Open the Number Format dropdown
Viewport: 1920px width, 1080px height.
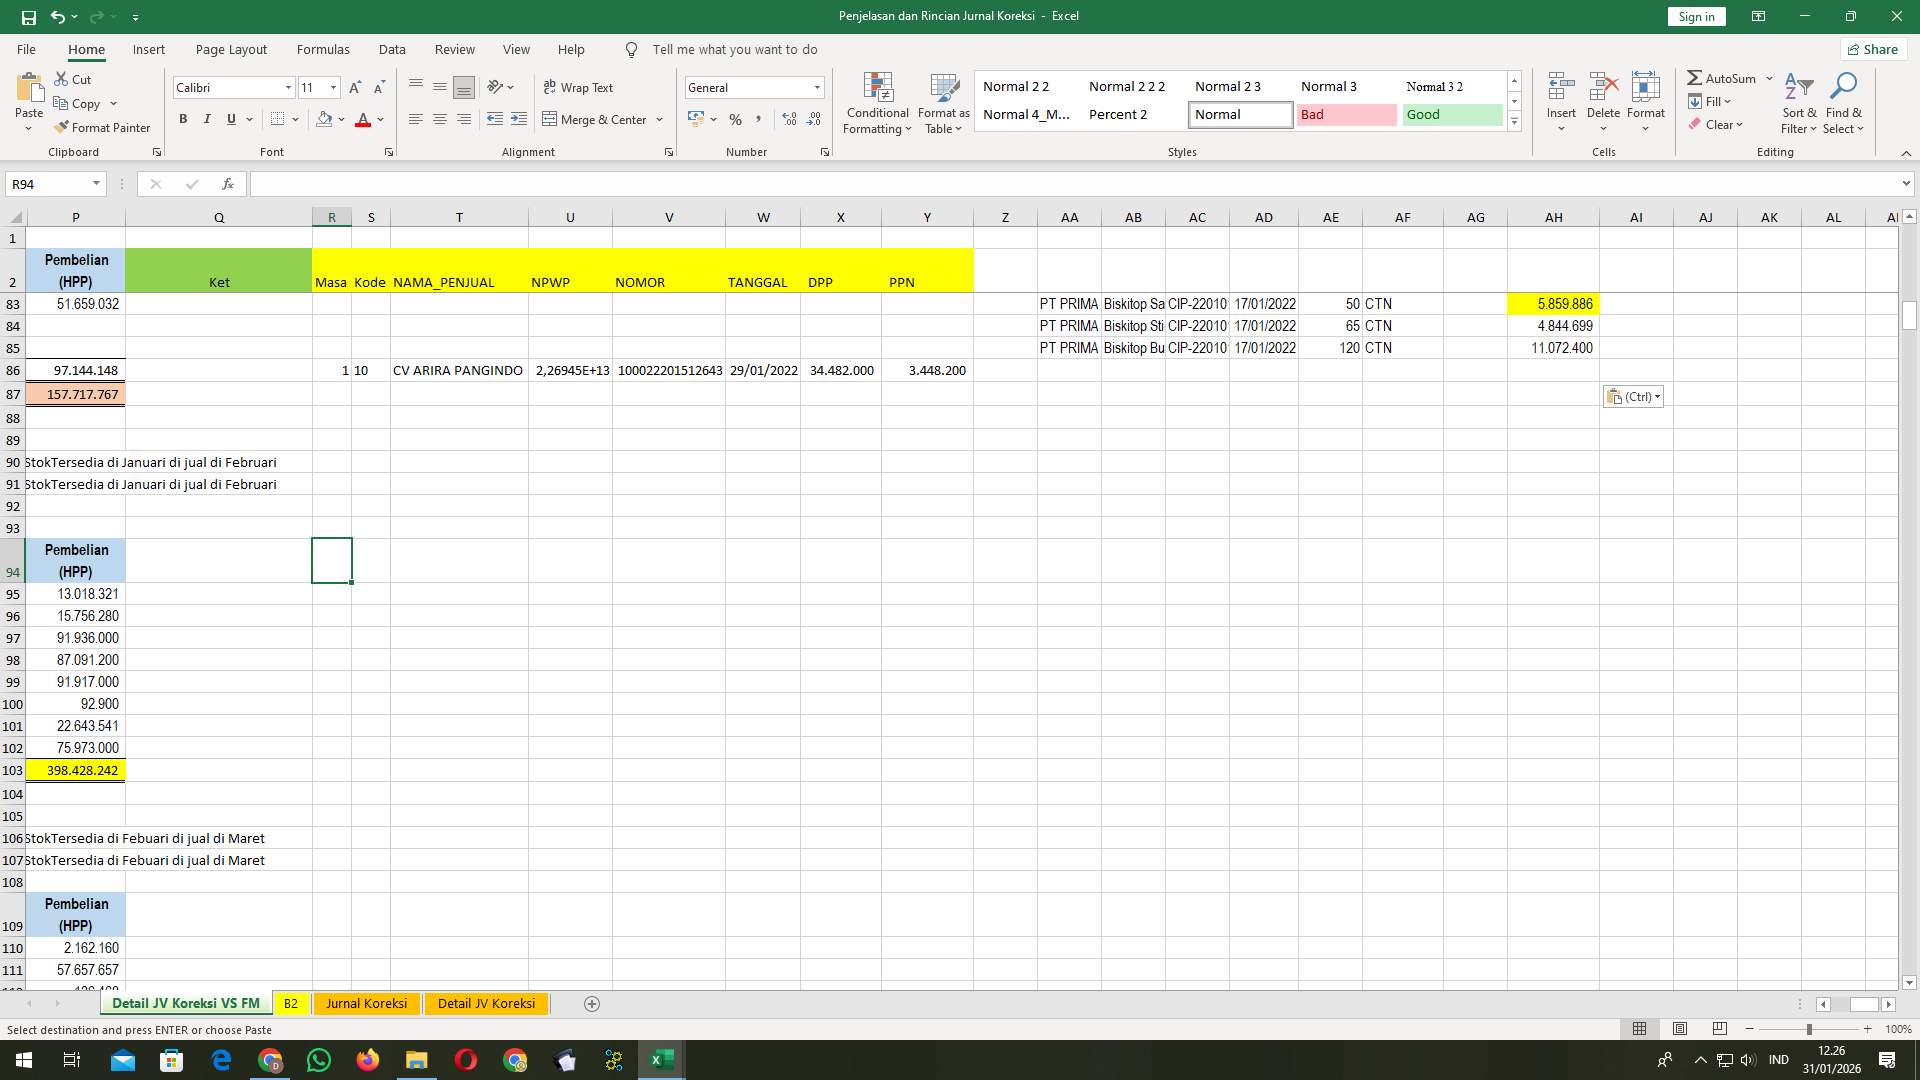coord(816,87)
